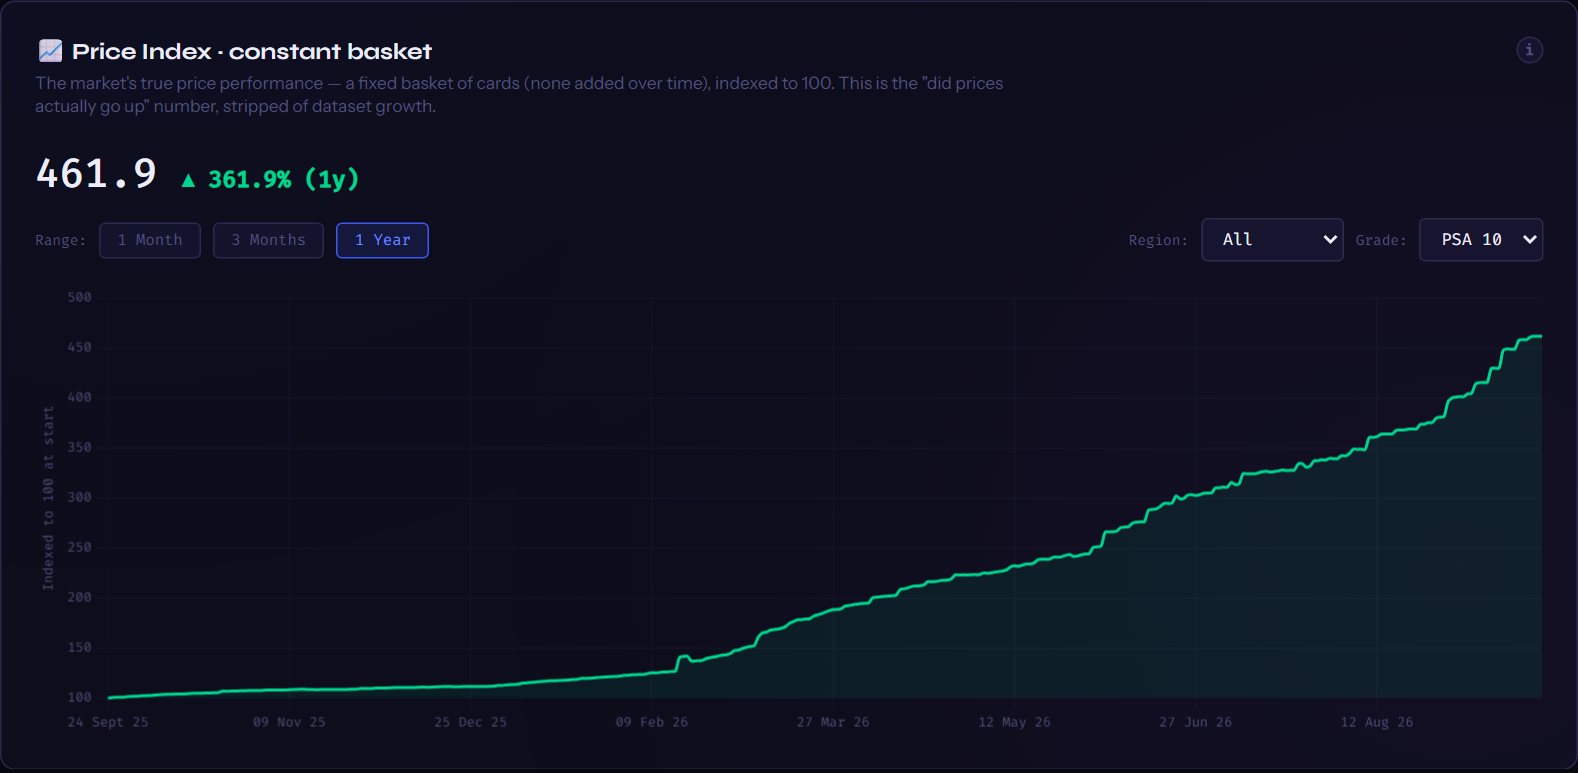This screenshot has width=1578, height=773.
Task: Click the 461.9 index value
Action: click(96, 174)
